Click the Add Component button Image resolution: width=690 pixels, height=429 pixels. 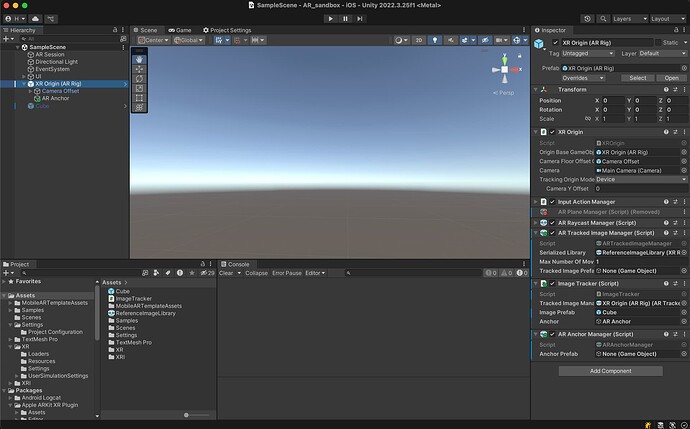coord(609,371)
